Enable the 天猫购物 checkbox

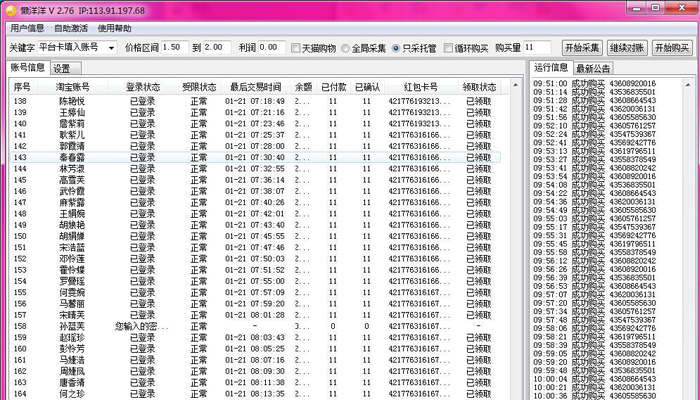[295, 48]
